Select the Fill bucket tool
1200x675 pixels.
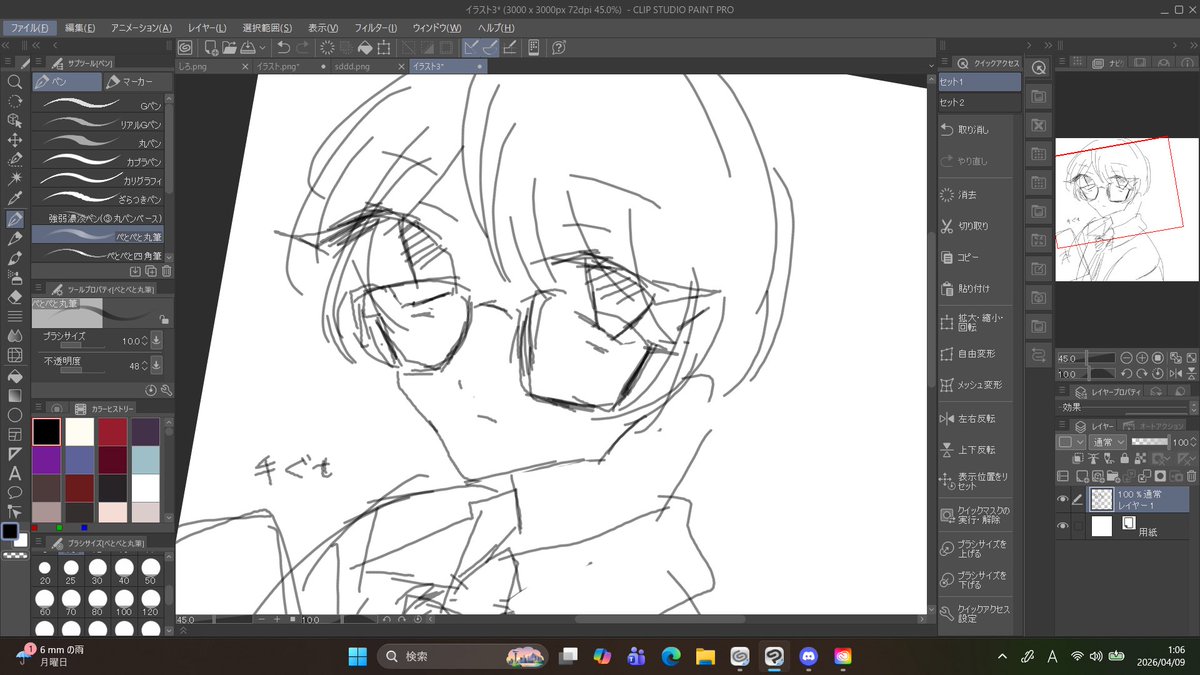(14, 375)
